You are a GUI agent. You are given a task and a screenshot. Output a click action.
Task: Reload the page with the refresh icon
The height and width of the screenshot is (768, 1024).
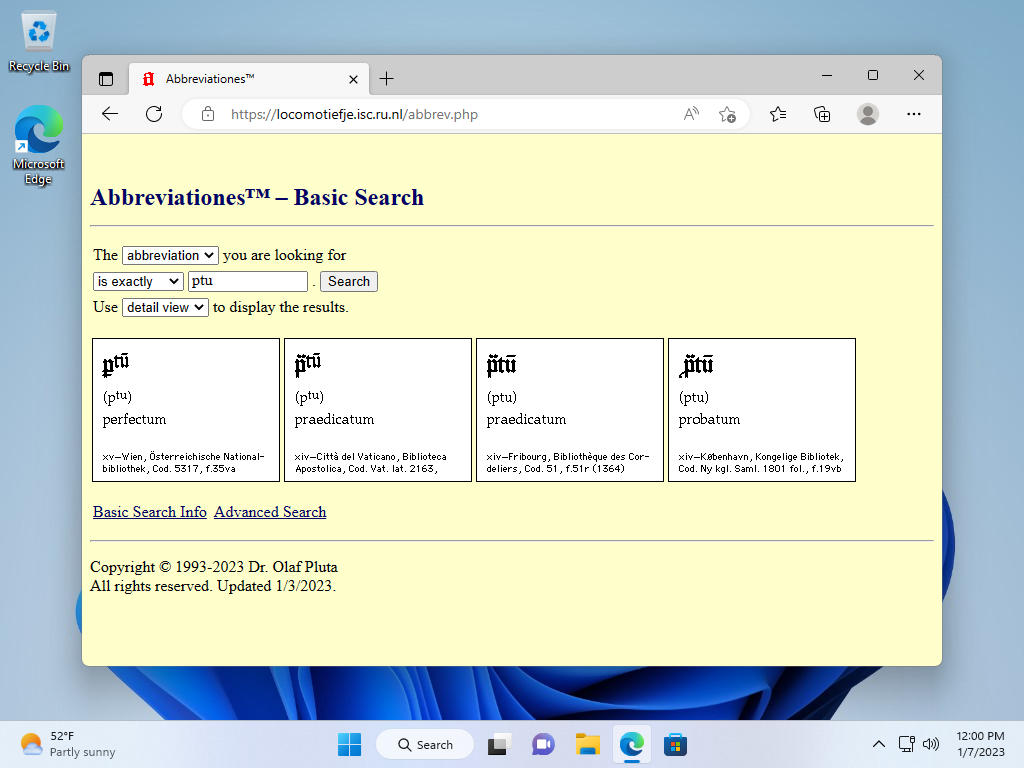(153, 114)
